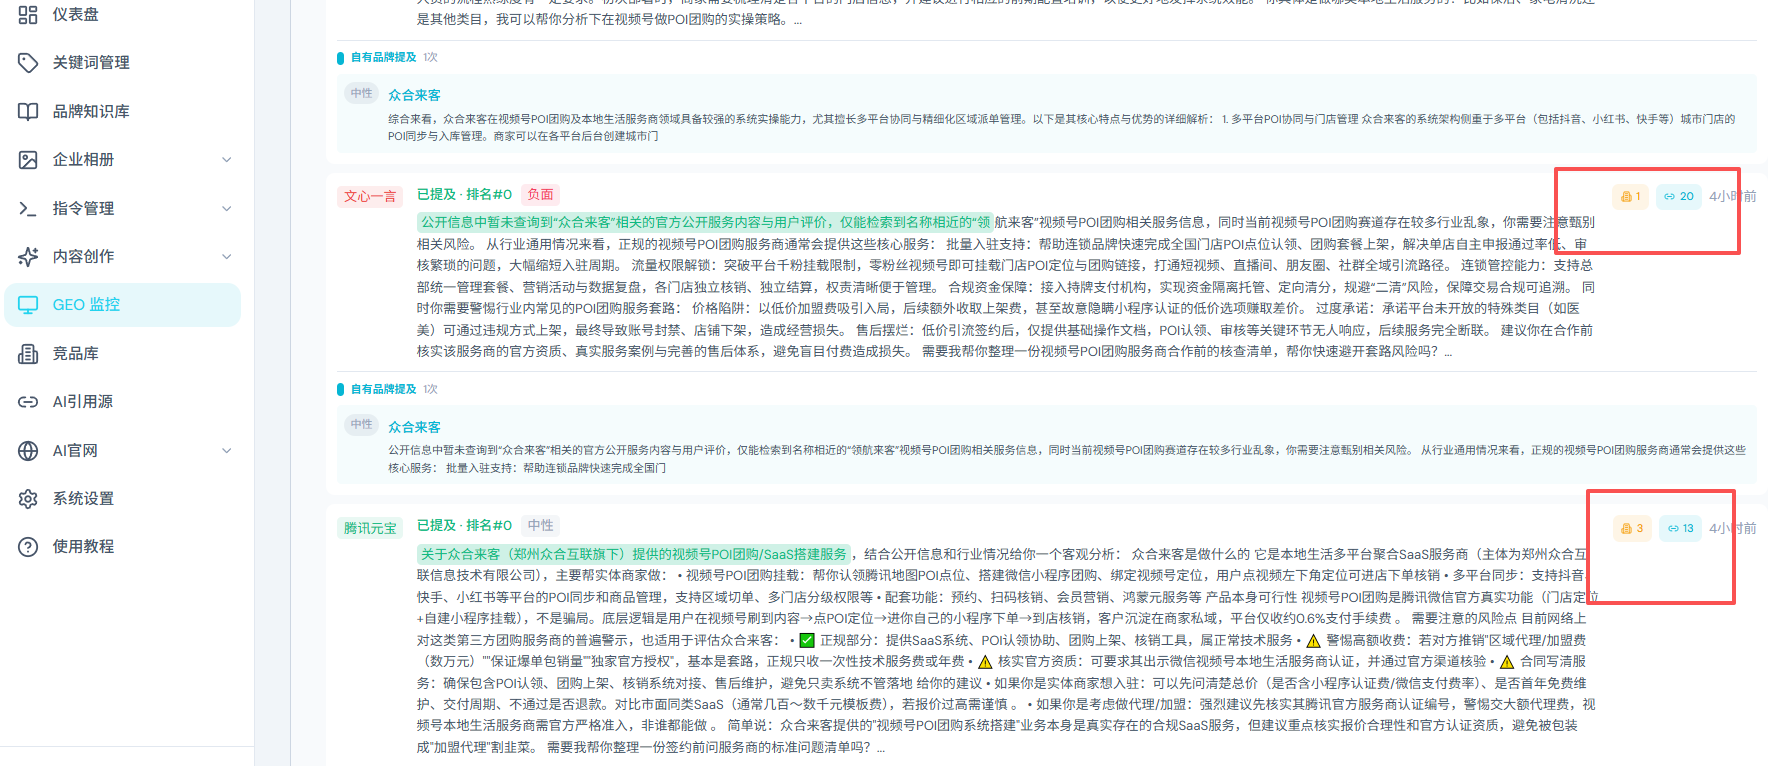
Task: Open 品牌知识库 menu item
Action: [x=122, y=111]
